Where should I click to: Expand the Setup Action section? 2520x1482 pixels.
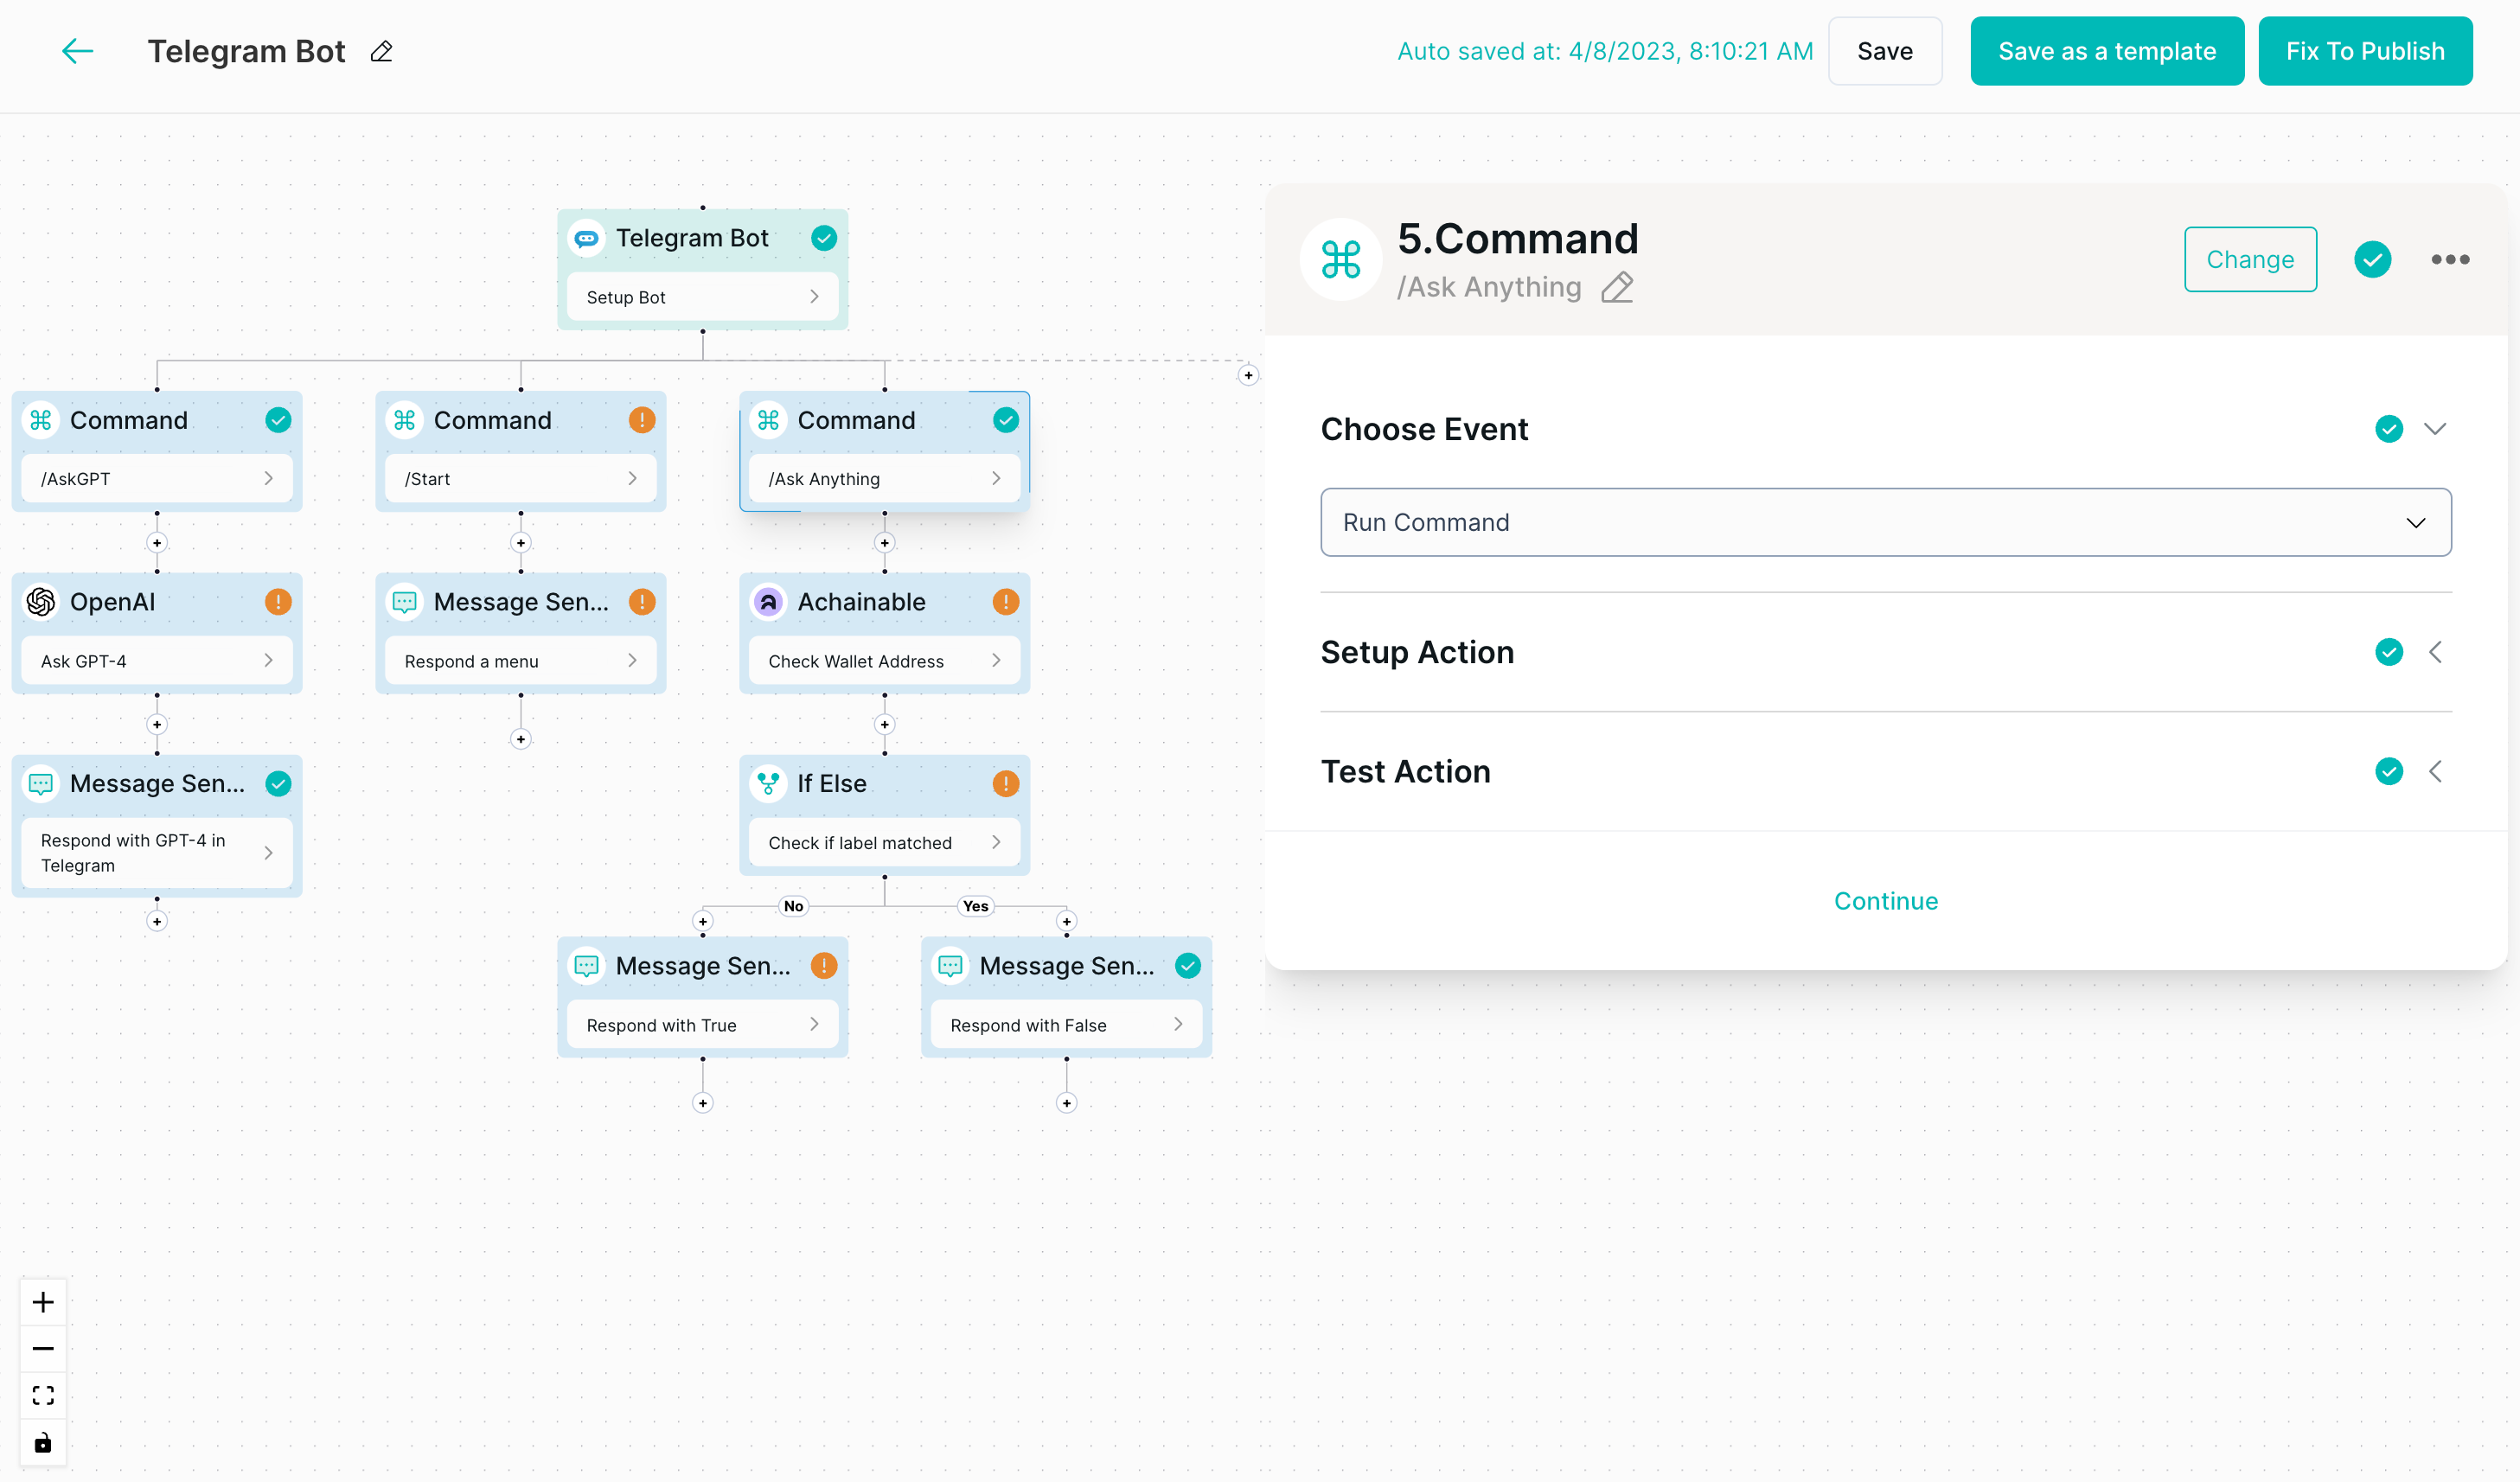point(2435,652)
